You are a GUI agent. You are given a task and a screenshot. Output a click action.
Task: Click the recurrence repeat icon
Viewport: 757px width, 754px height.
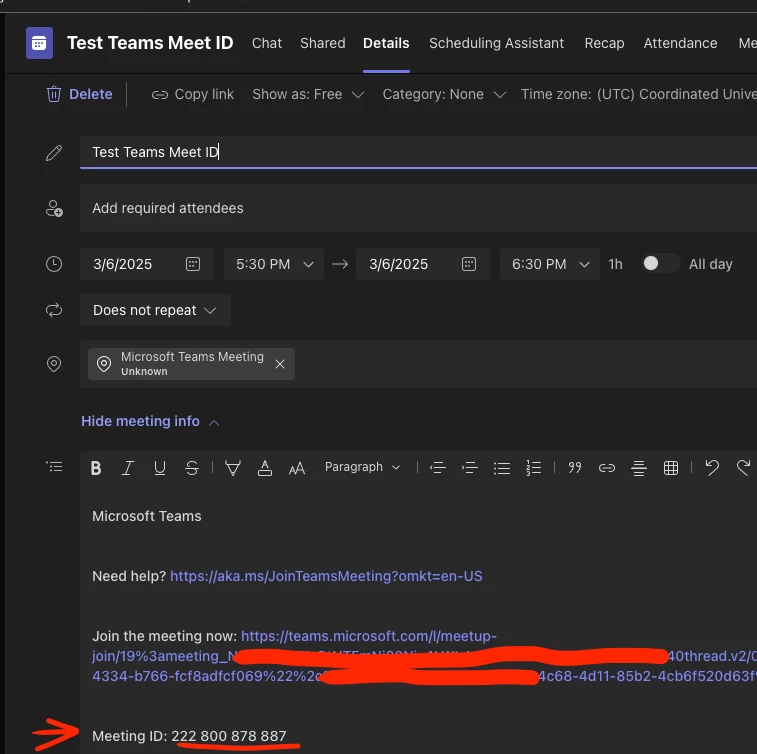tap(54, 310)
